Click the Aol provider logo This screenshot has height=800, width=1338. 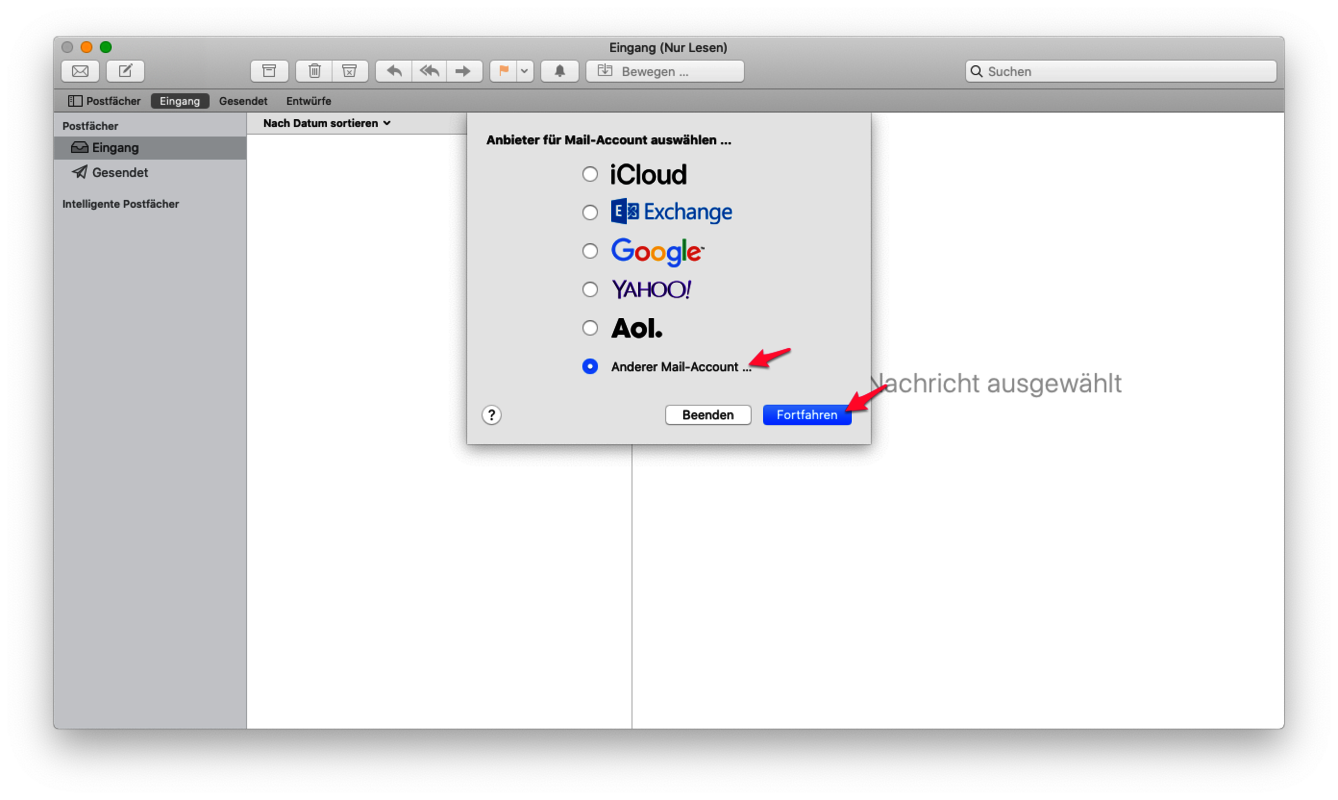click(x=636, y=328)
